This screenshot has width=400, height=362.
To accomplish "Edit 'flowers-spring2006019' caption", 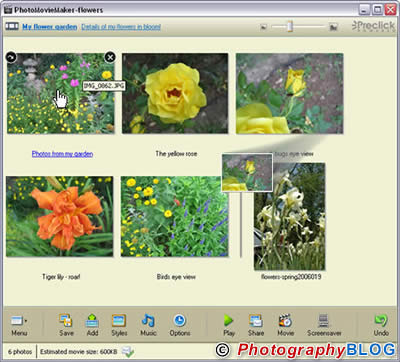I will coord(291,277).
